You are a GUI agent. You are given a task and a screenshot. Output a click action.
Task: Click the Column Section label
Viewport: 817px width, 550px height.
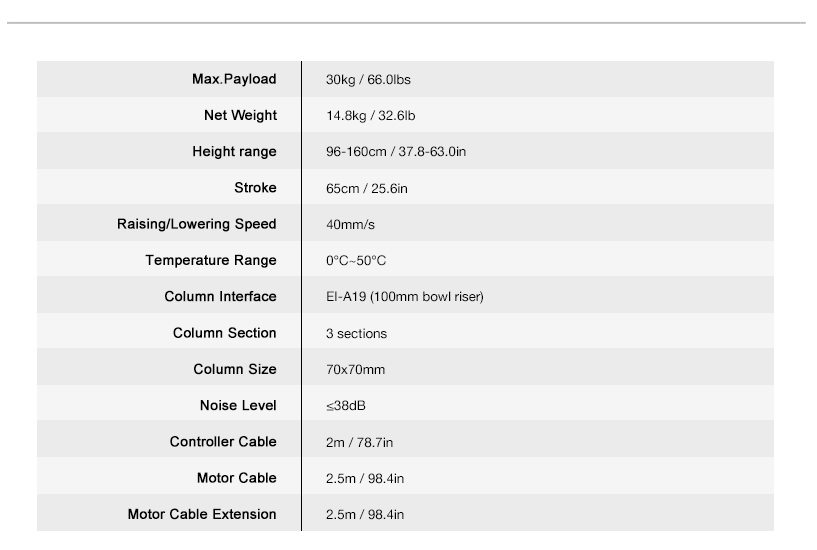click(224, 333)
